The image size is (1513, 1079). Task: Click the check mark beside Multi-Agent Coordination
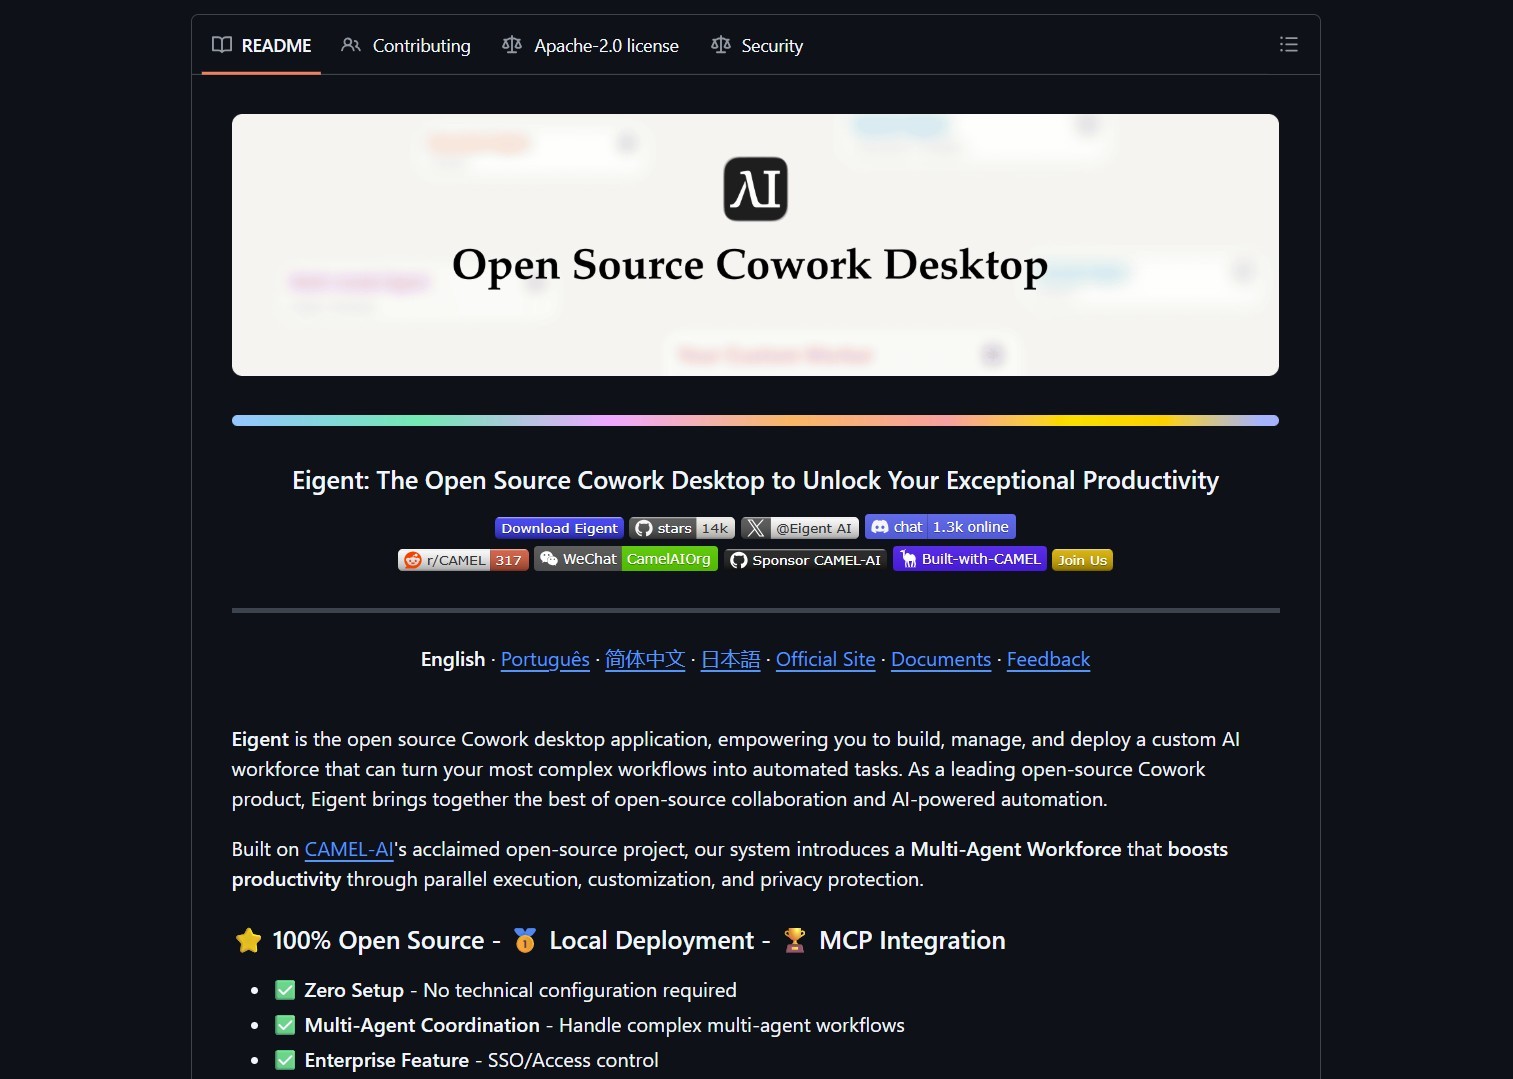pyautogui.click(x=285, y=1025)
